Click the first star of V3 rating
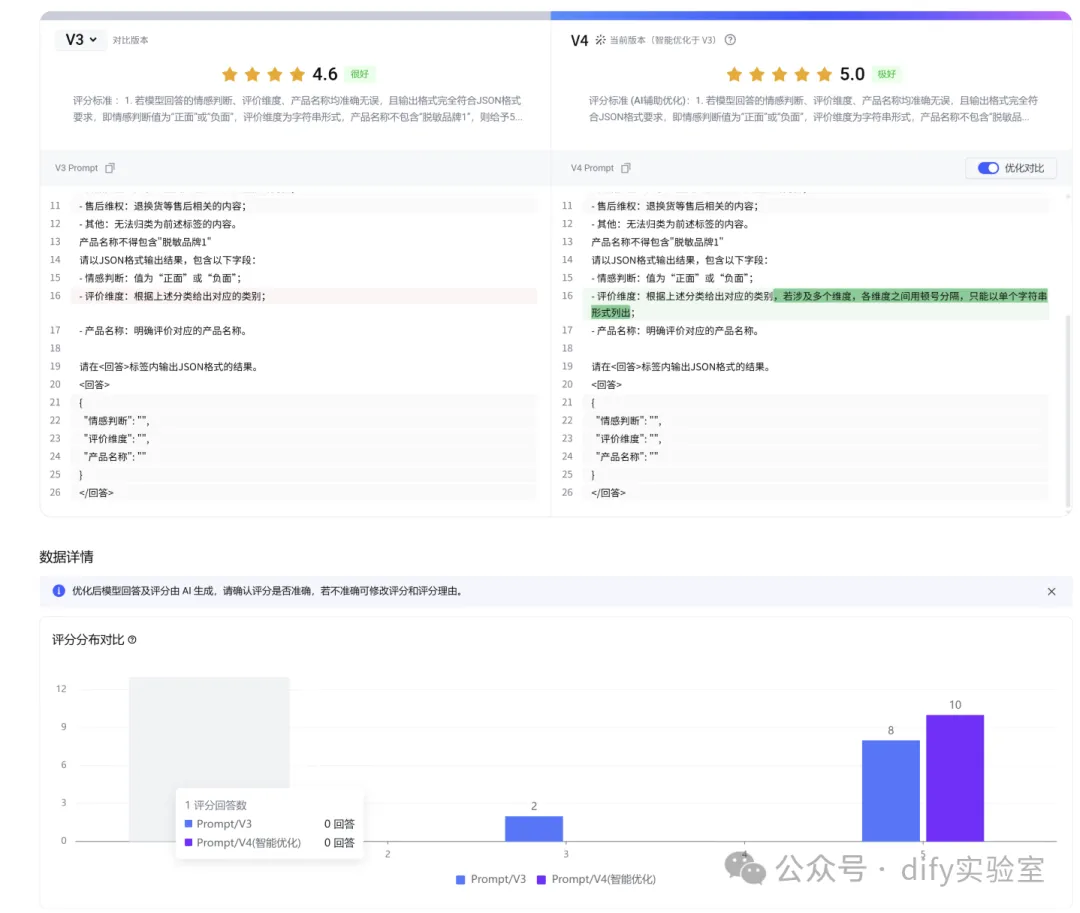 point(230,74)
